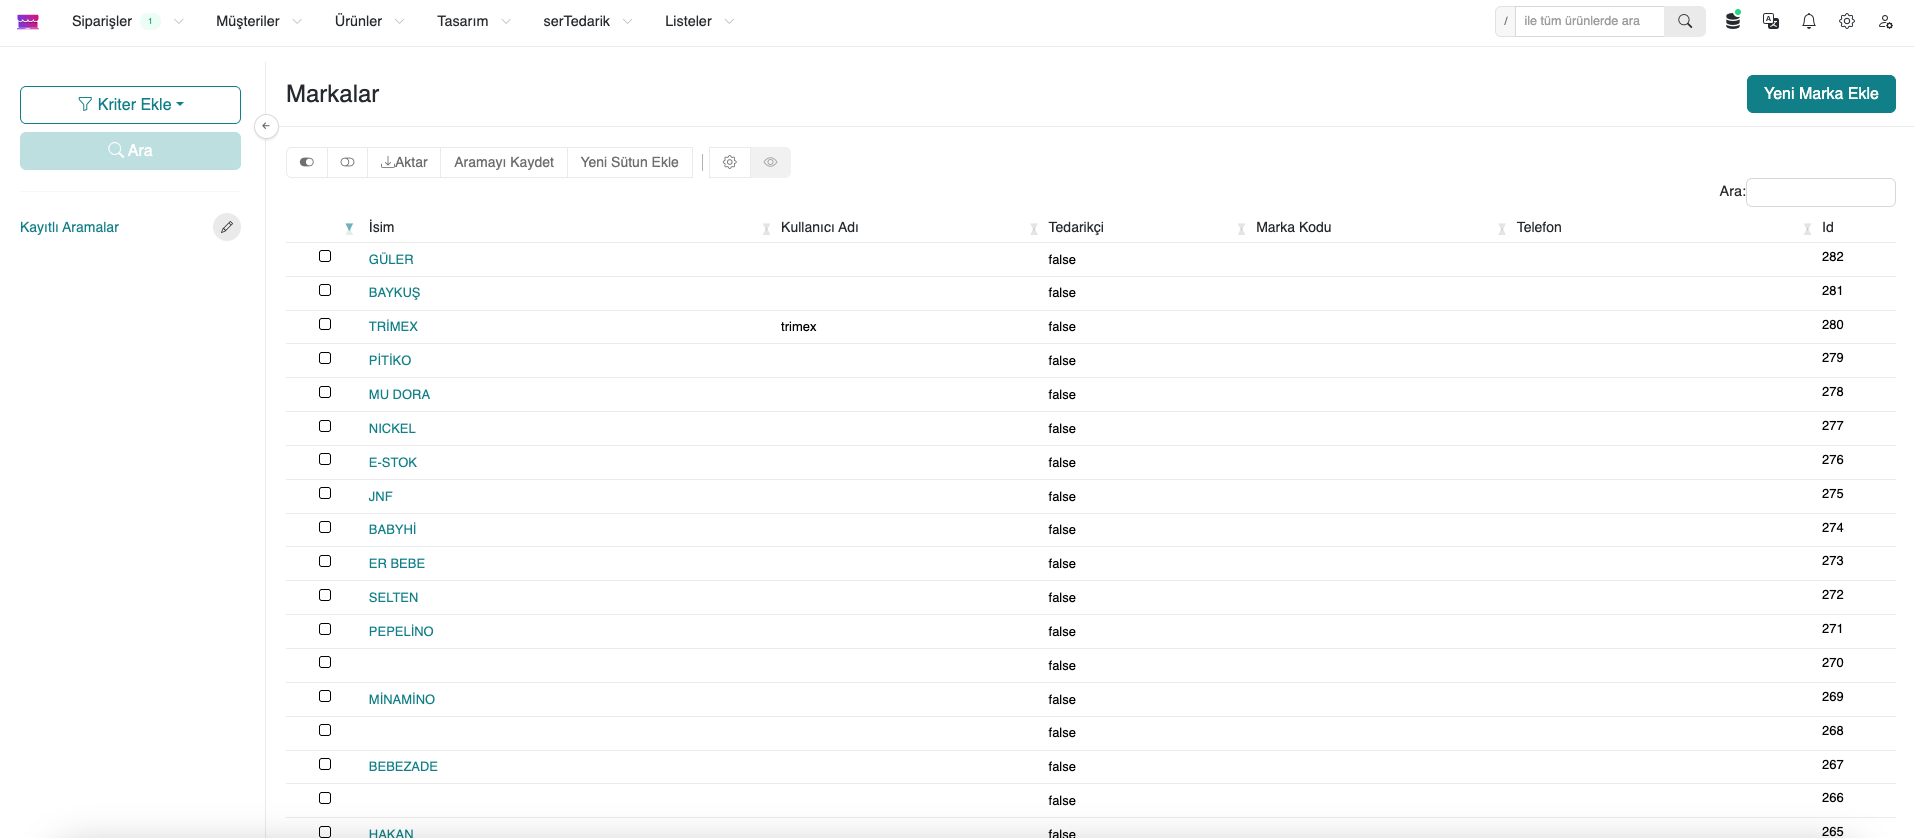Click the app logo in top-left corner
The height and width of the screenshot is (838, 1914).
(28, 22)
